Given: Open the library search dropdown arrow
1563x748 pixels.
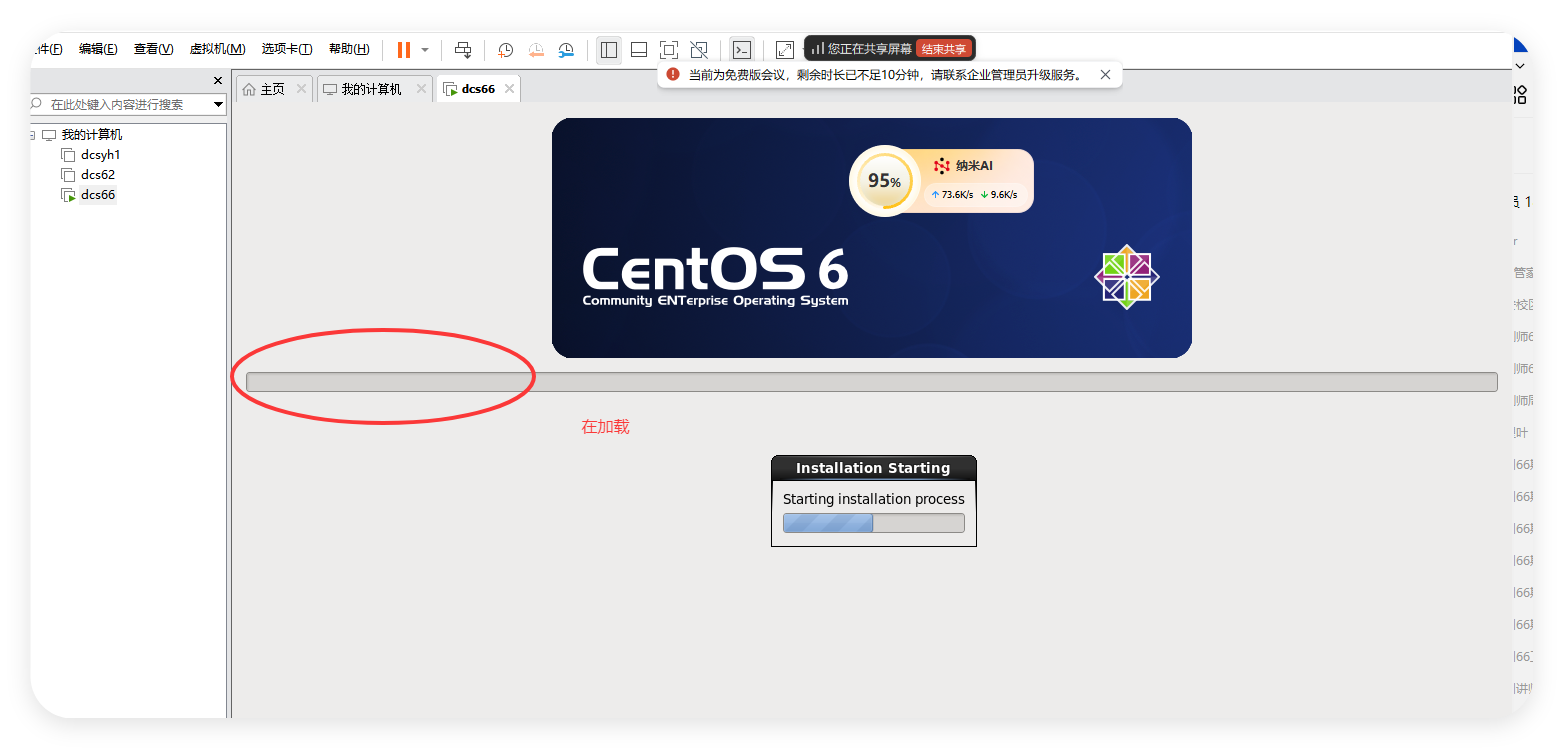Looking at the screenshot, I should click(218, 104).
